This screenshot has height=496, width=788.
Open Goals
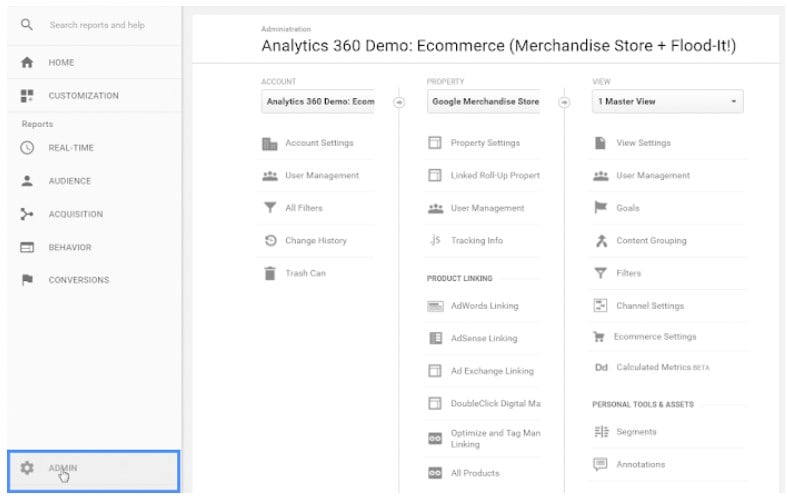point(628,208)
